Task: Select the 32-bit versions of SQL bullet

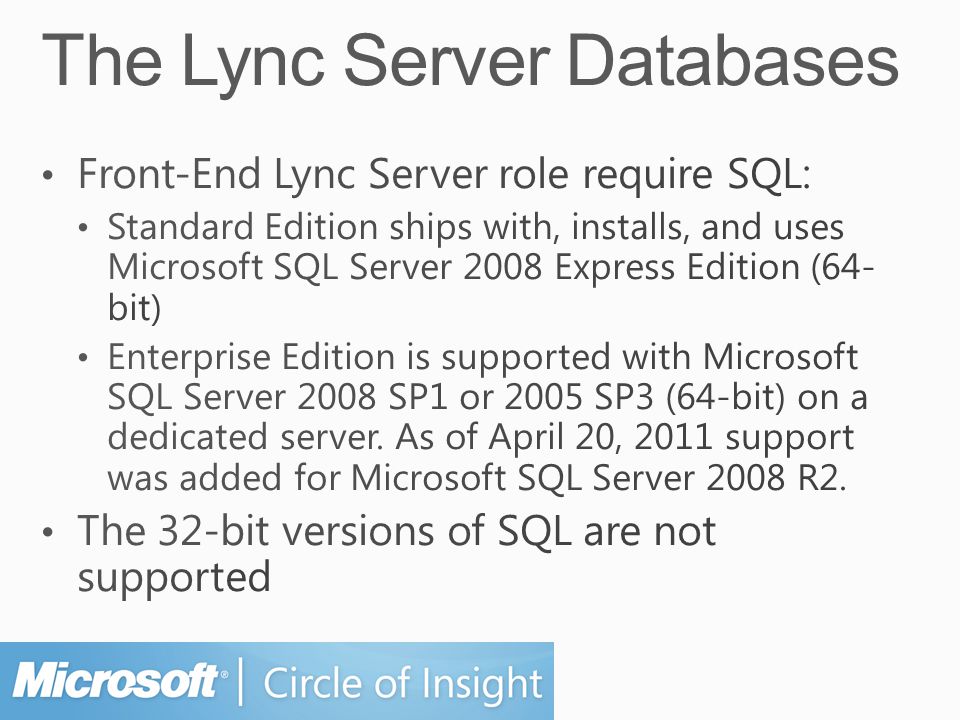Action: coord(397,554)
